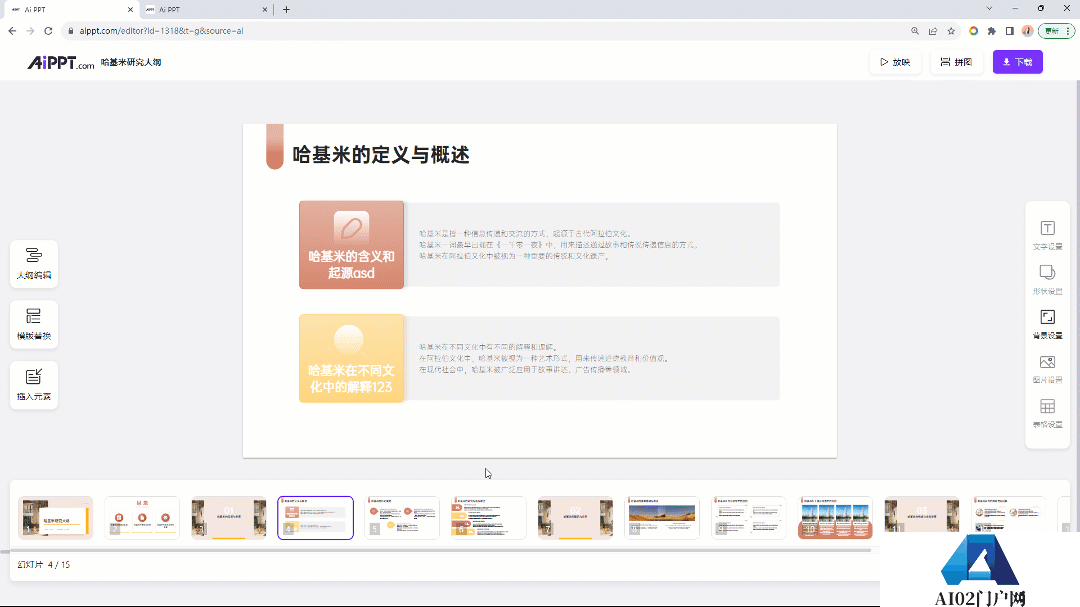Open the 大纲编辑 outline editor tool
Image resolution: width=1080 pixels, height=607 pixels.
[x=34, y=263]
